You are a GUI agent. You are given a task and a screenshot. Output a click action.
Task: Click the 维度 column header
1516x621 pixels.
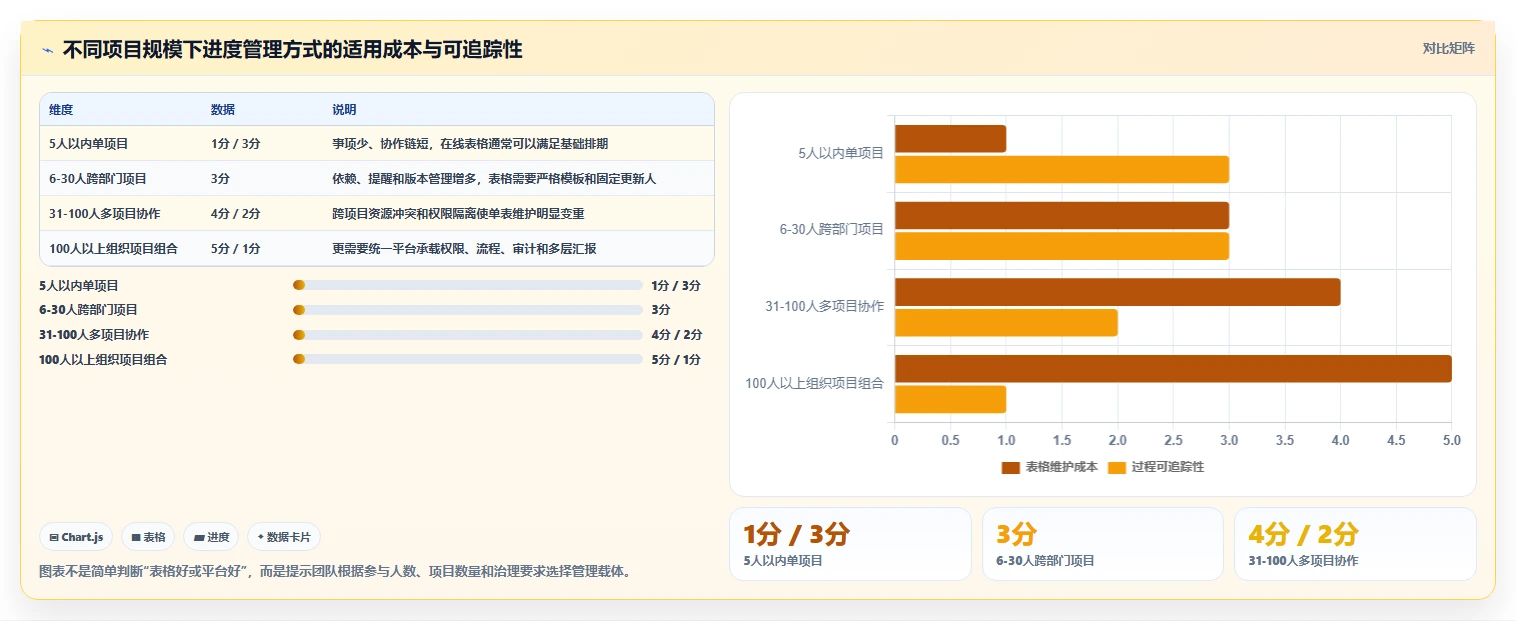click(61, 110)
